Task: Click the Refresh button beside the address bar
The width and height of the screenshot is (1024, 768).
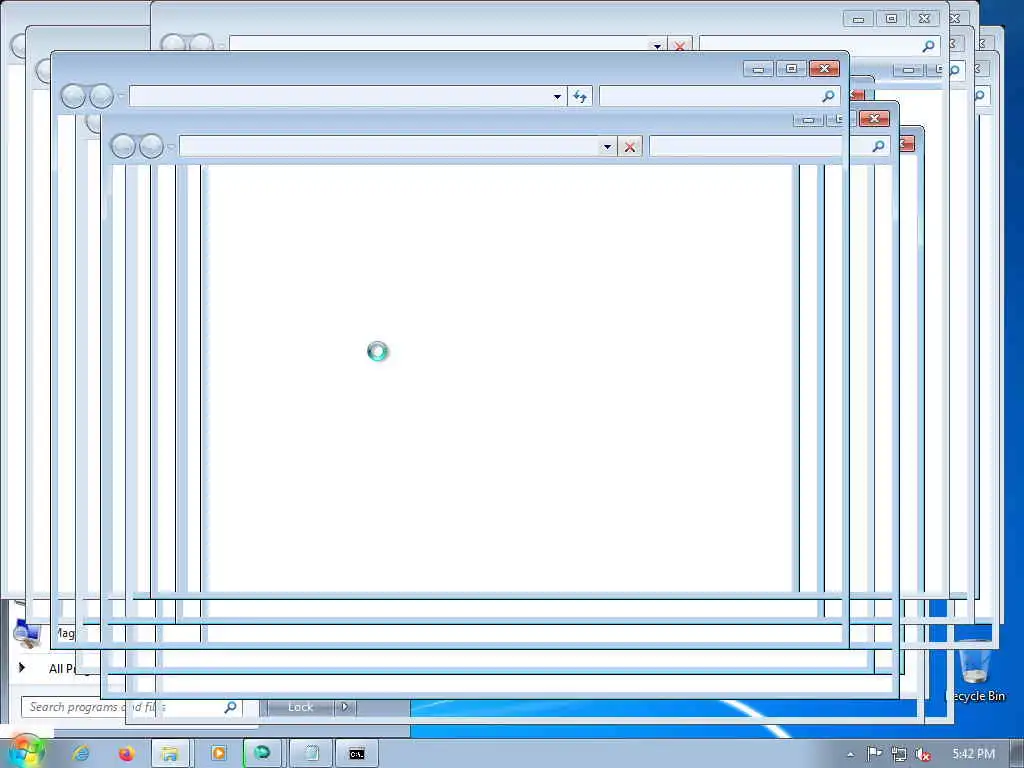Action: pos(580,97)
